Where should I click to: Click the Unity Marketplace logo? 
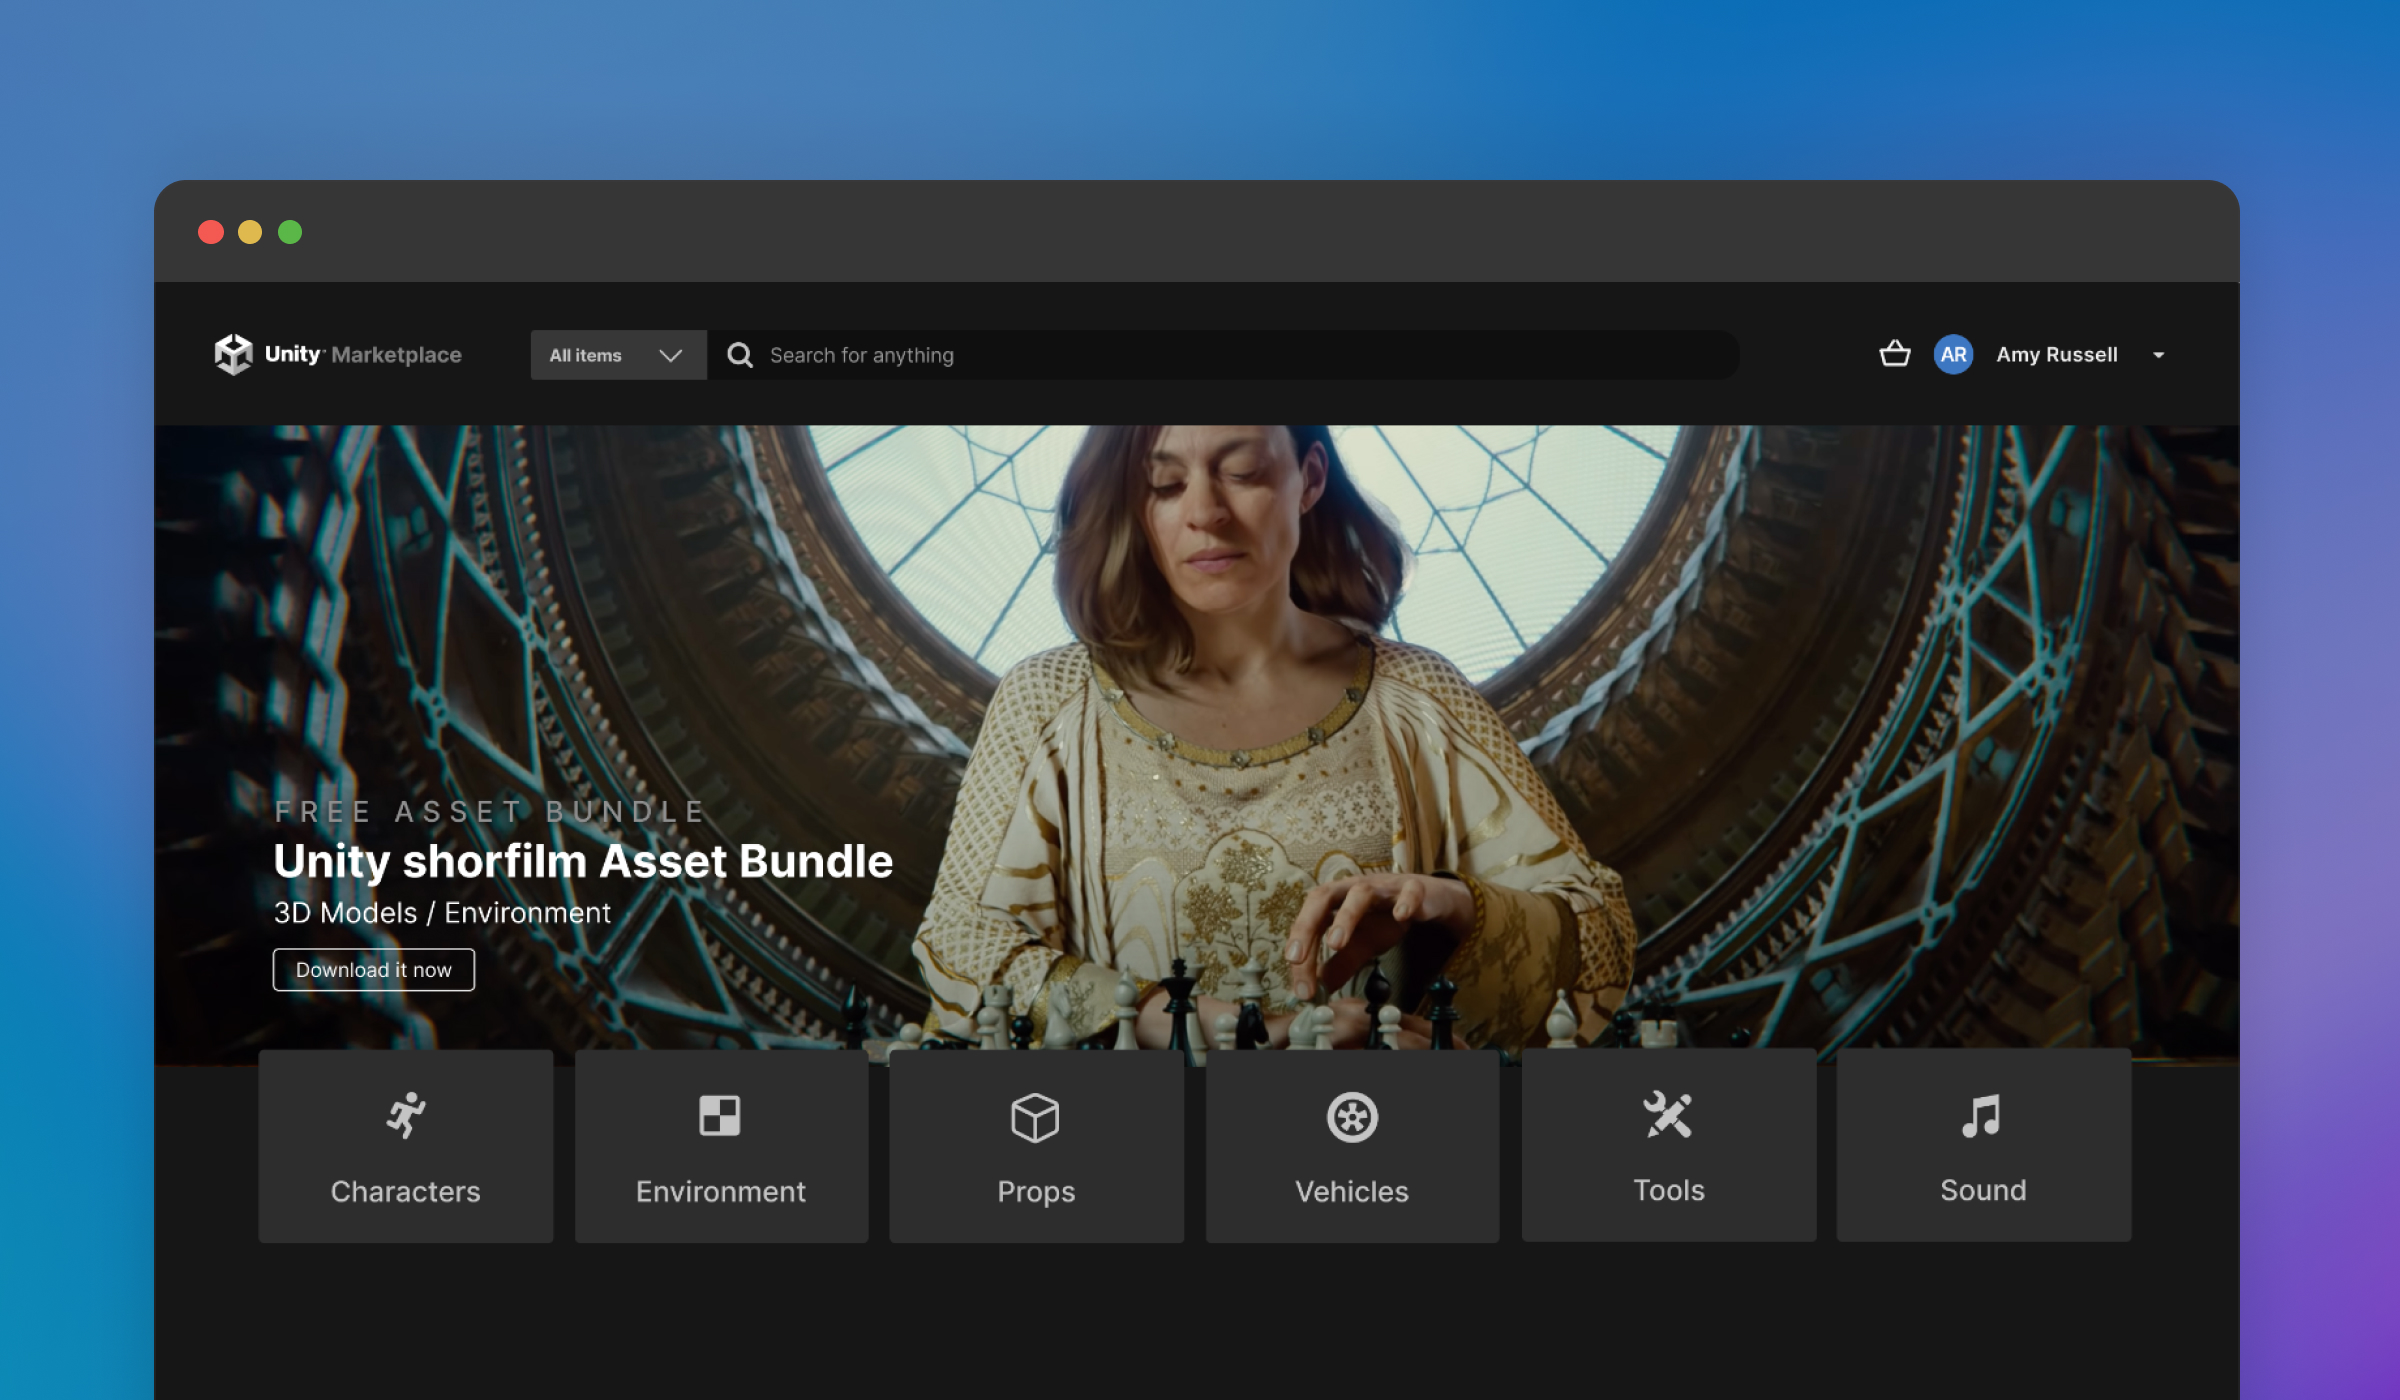pos(340,354)
